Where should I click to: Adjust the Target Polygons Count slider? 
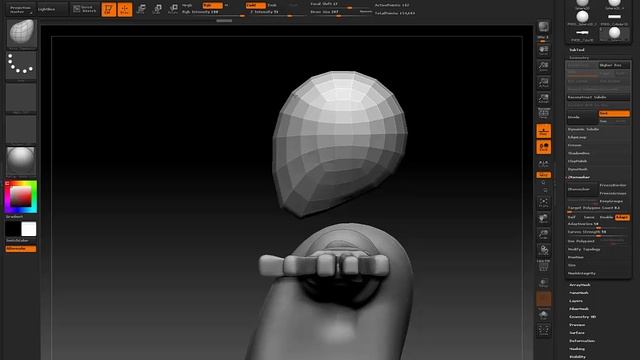[x=598, y=209]
